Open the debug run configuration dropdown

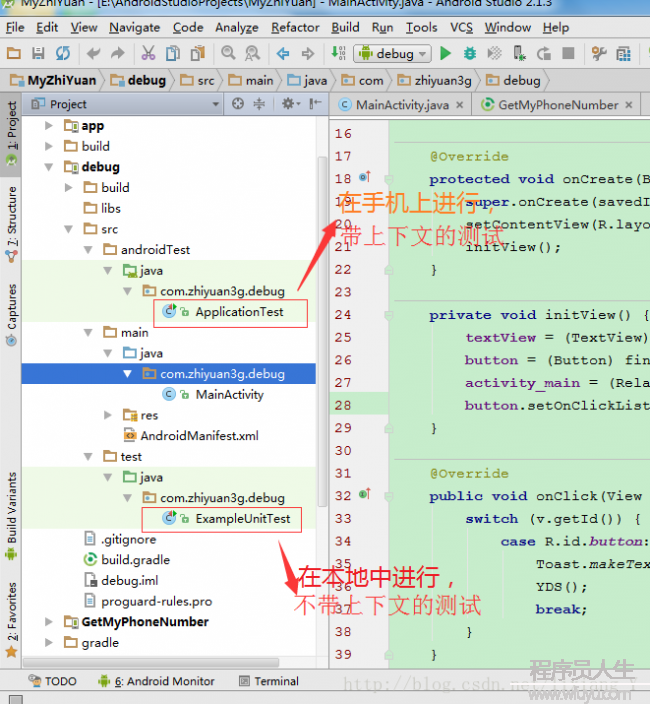(x=393, y=54)
